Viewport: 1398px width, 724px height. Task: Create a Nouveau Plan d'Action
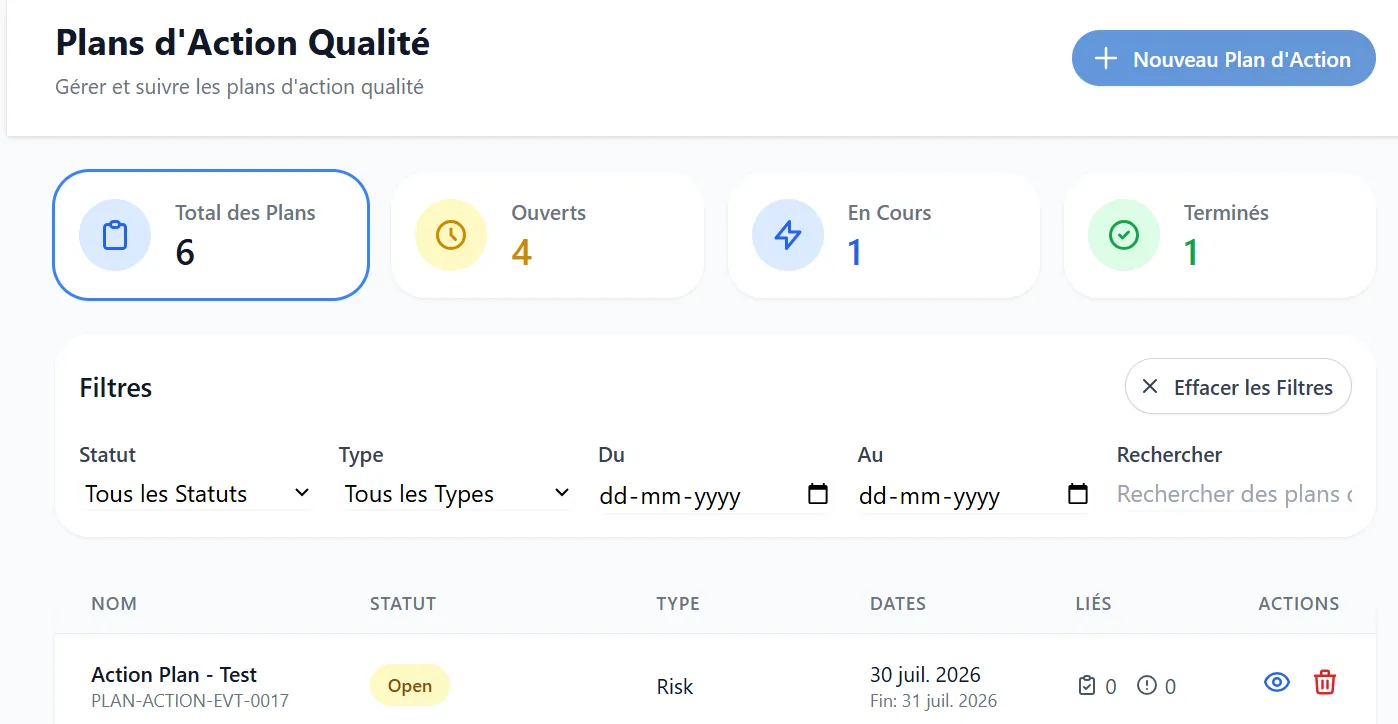coord(1224,58)
